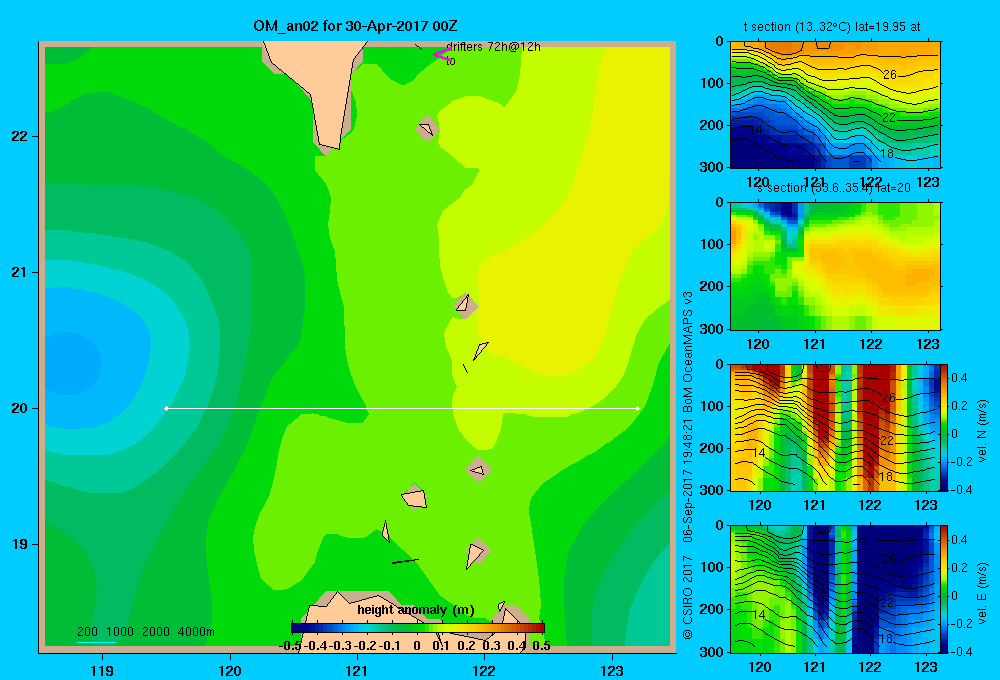The width and height of the screenshot is (1000, 680).
Task: Click longitude tick label 119 on main map
Action: click(x=102, y=670)
